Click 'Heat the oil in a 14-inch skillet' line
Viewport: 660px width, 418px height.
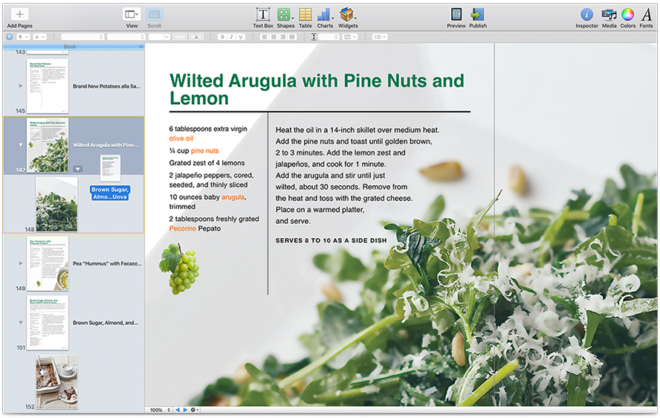click(x=357, y=130)
